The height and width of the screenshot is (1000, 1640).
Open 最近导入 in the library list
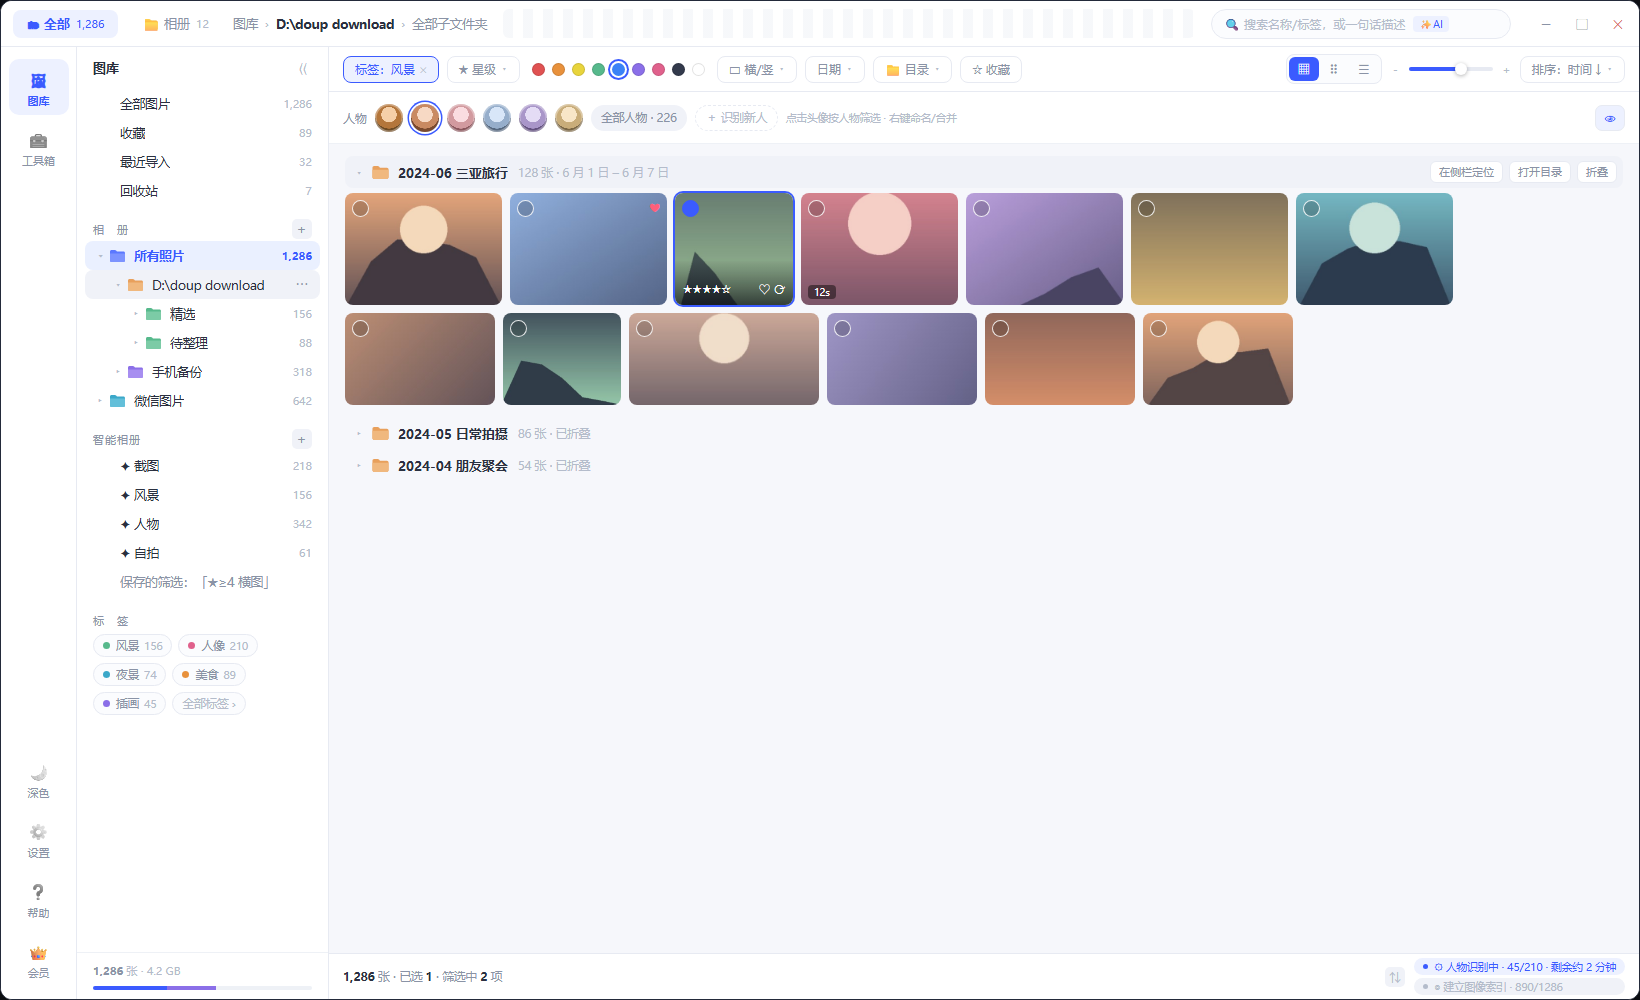(203, 162)
